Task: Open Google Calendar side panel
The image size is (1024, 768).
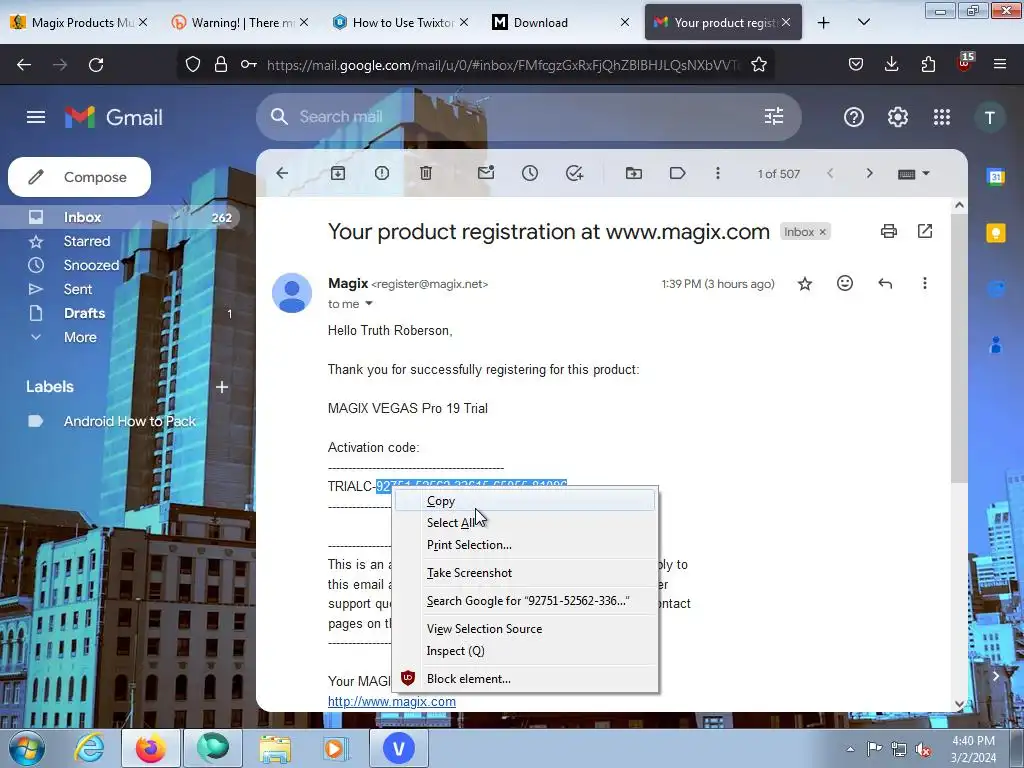Action: tap(996, 176)
